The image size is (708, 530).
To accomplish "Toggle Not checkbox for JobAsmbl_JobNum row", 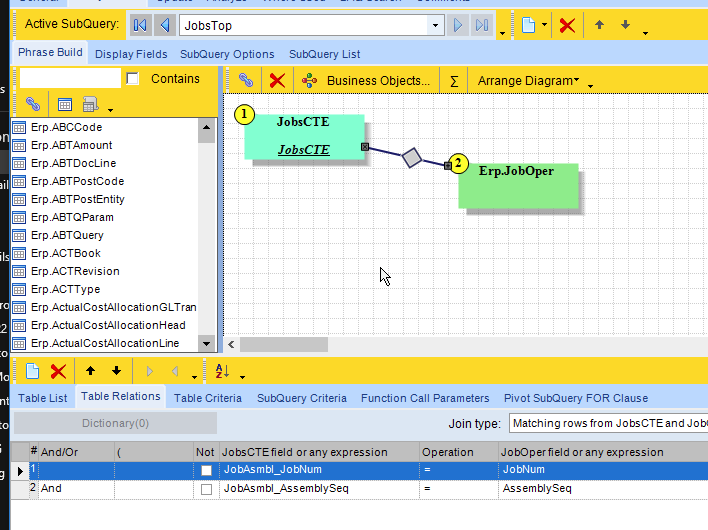I will coord(206,470).
